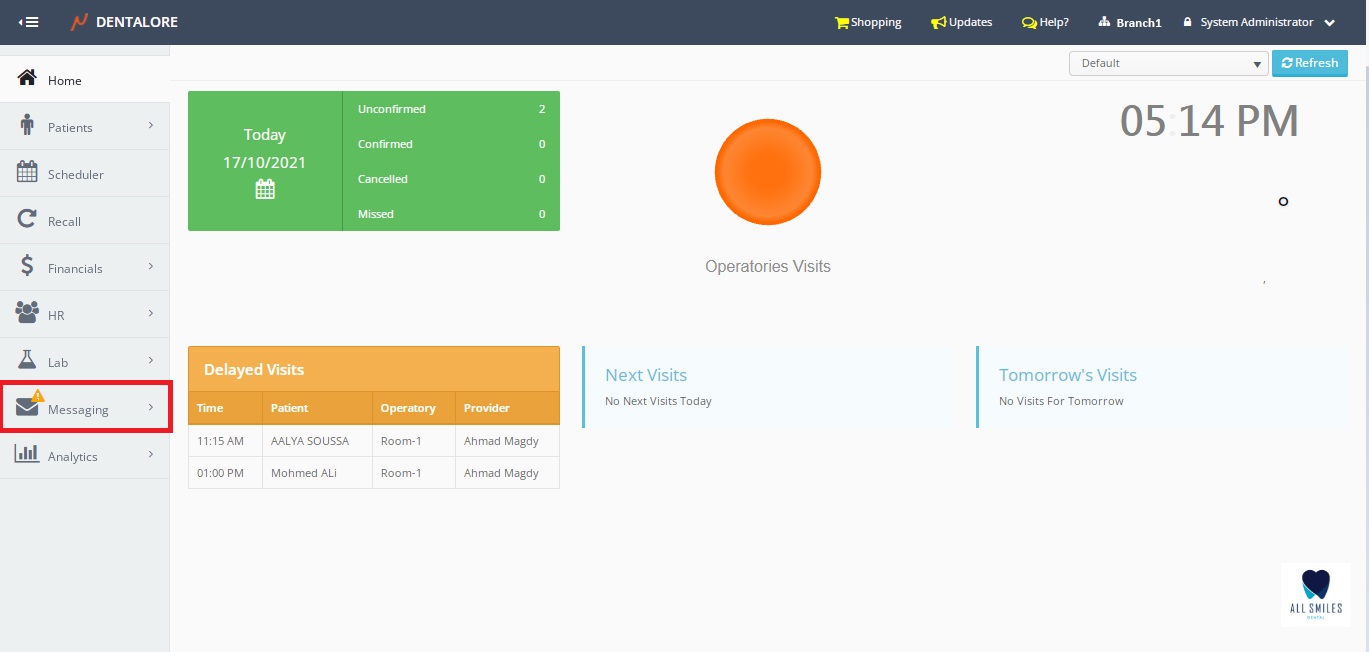The width and height of the screenshot is (1369, 652).
Task: Open the Shopping menu item
Action: click(x=868, y=22)
